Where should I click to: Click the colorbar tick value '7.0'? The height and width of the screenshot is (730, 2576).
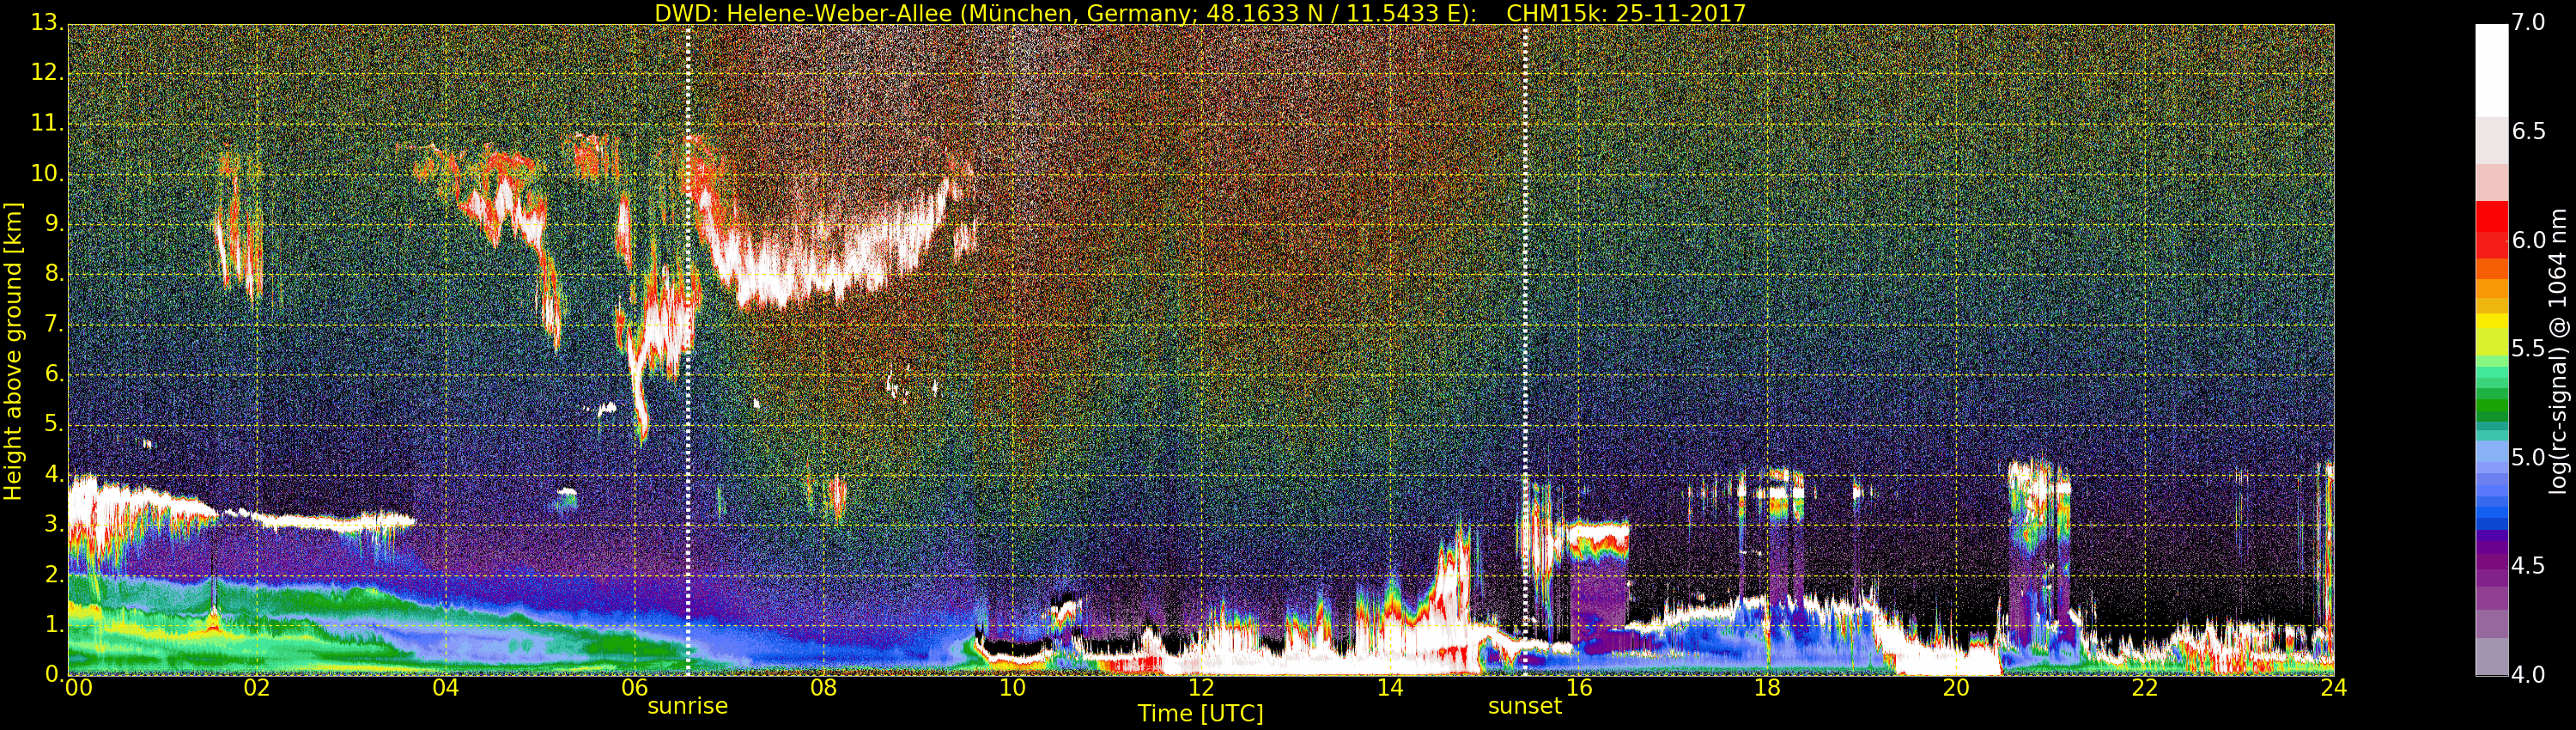[2528, 22]
